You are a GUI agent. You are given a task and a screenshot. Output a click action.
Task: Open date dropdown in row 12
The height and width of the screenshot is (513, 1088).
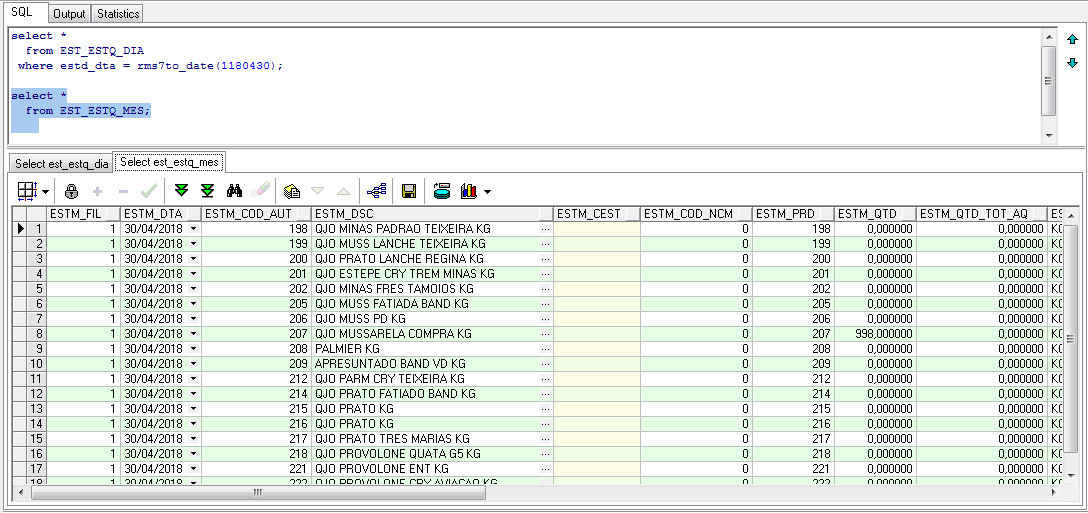[x=193, y=394]
